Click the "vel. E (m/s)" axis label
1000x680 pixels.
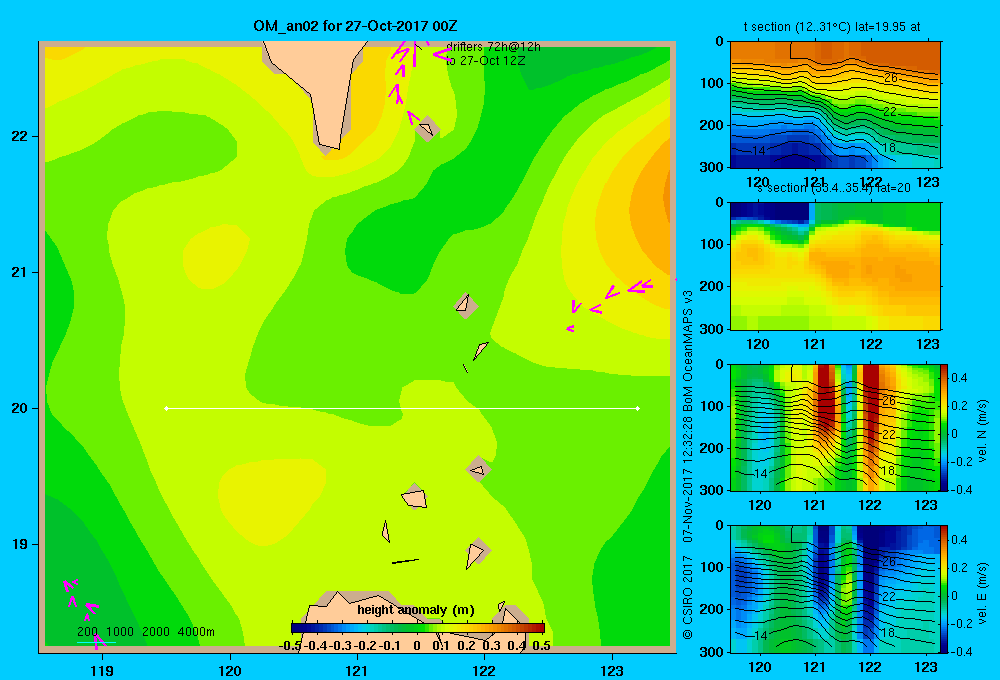982,593
